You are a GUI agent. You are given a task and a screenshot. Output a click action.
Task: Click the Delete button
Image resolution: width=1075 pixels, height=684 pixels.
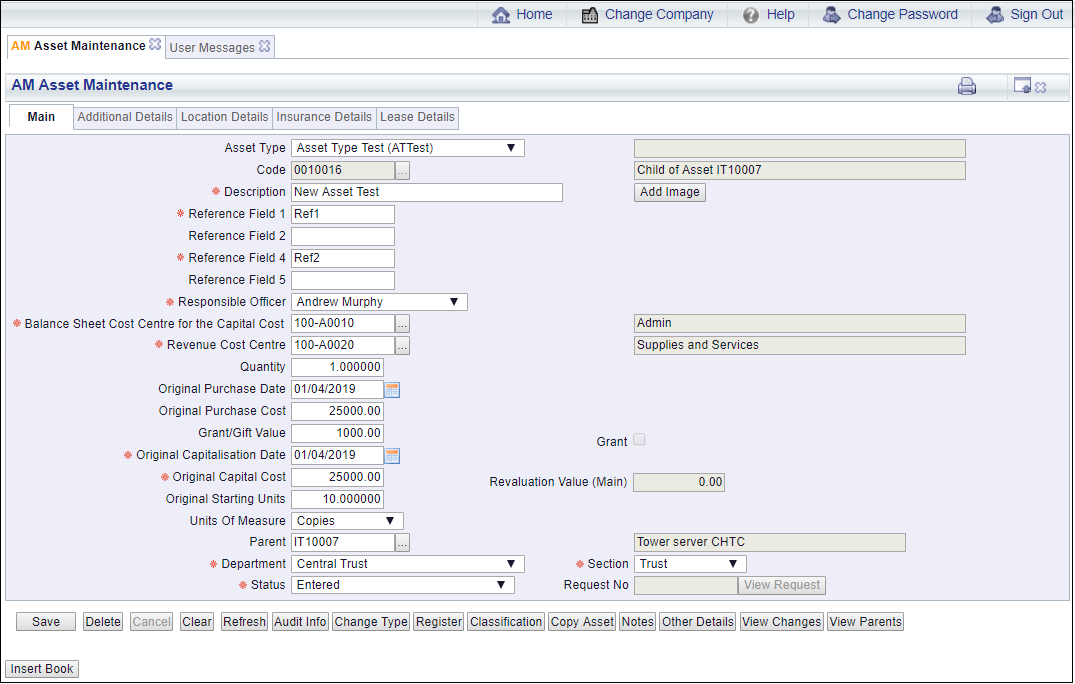[103, 622]
